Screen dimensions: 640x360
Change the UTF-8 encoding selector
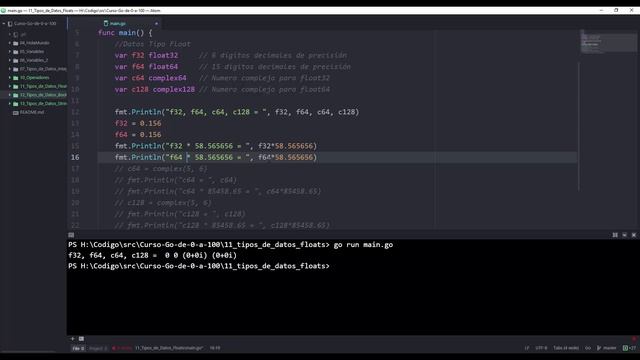pyautogui.click(x=541, y=348)
